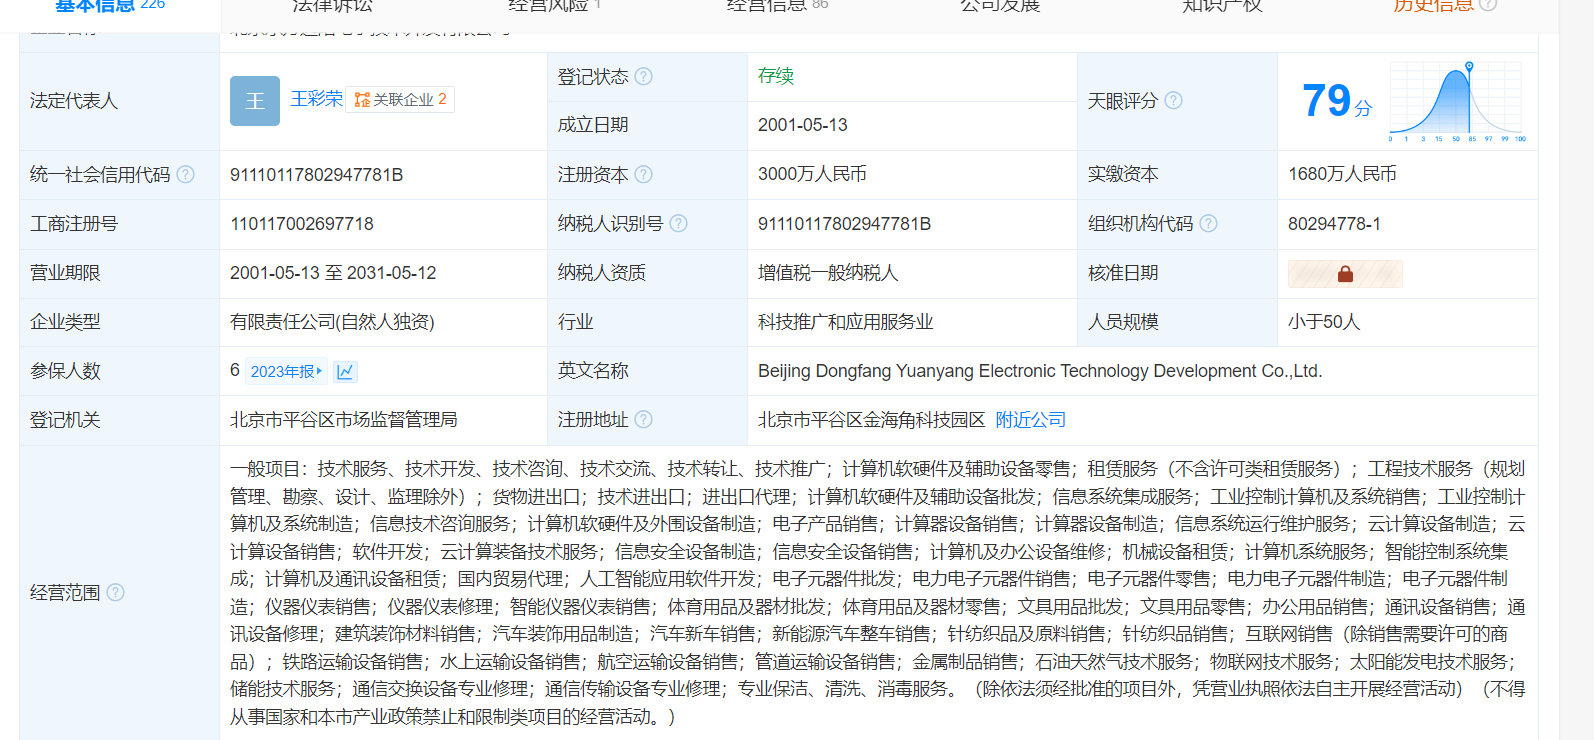The width and height of the screenshot is (1594, 740).
Task: Switch to the 公司发展 tab
Action: [1000, 5]
